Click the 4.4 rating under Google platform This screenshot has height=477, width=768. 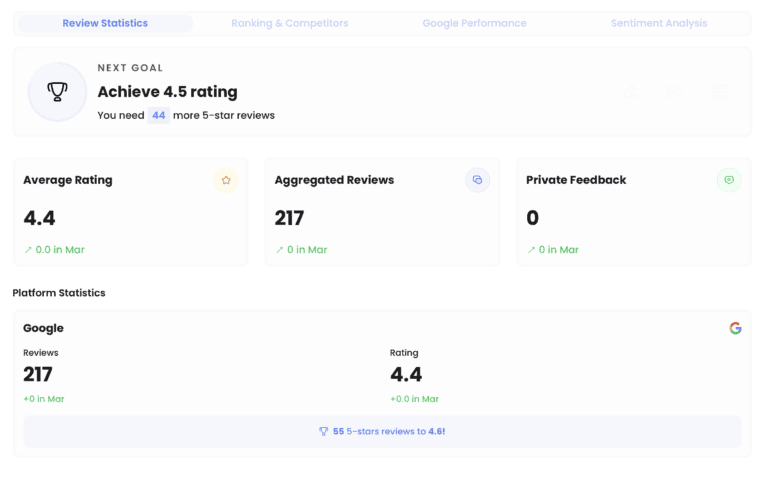click(x=406, y=375)
